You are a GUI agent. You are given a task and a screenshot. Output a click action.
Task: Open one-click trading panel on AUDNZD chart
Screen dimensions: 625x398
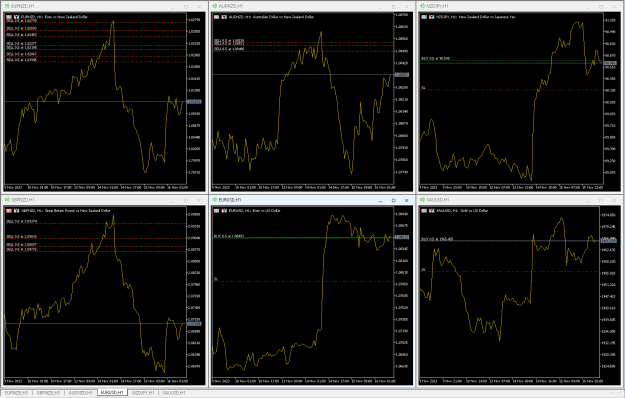pyautogui.click(x=216, y=17)
